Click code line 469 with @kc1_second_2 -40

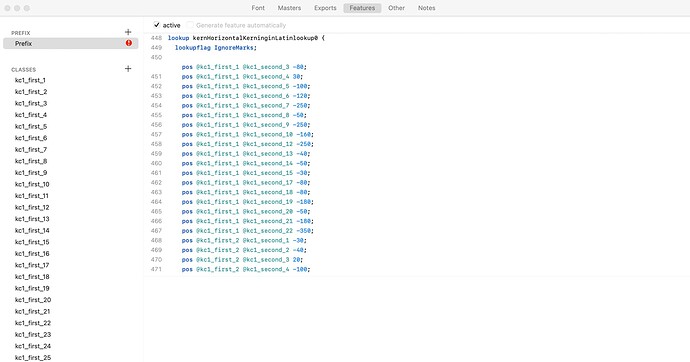pyautogui.click(x=244, y=250)
